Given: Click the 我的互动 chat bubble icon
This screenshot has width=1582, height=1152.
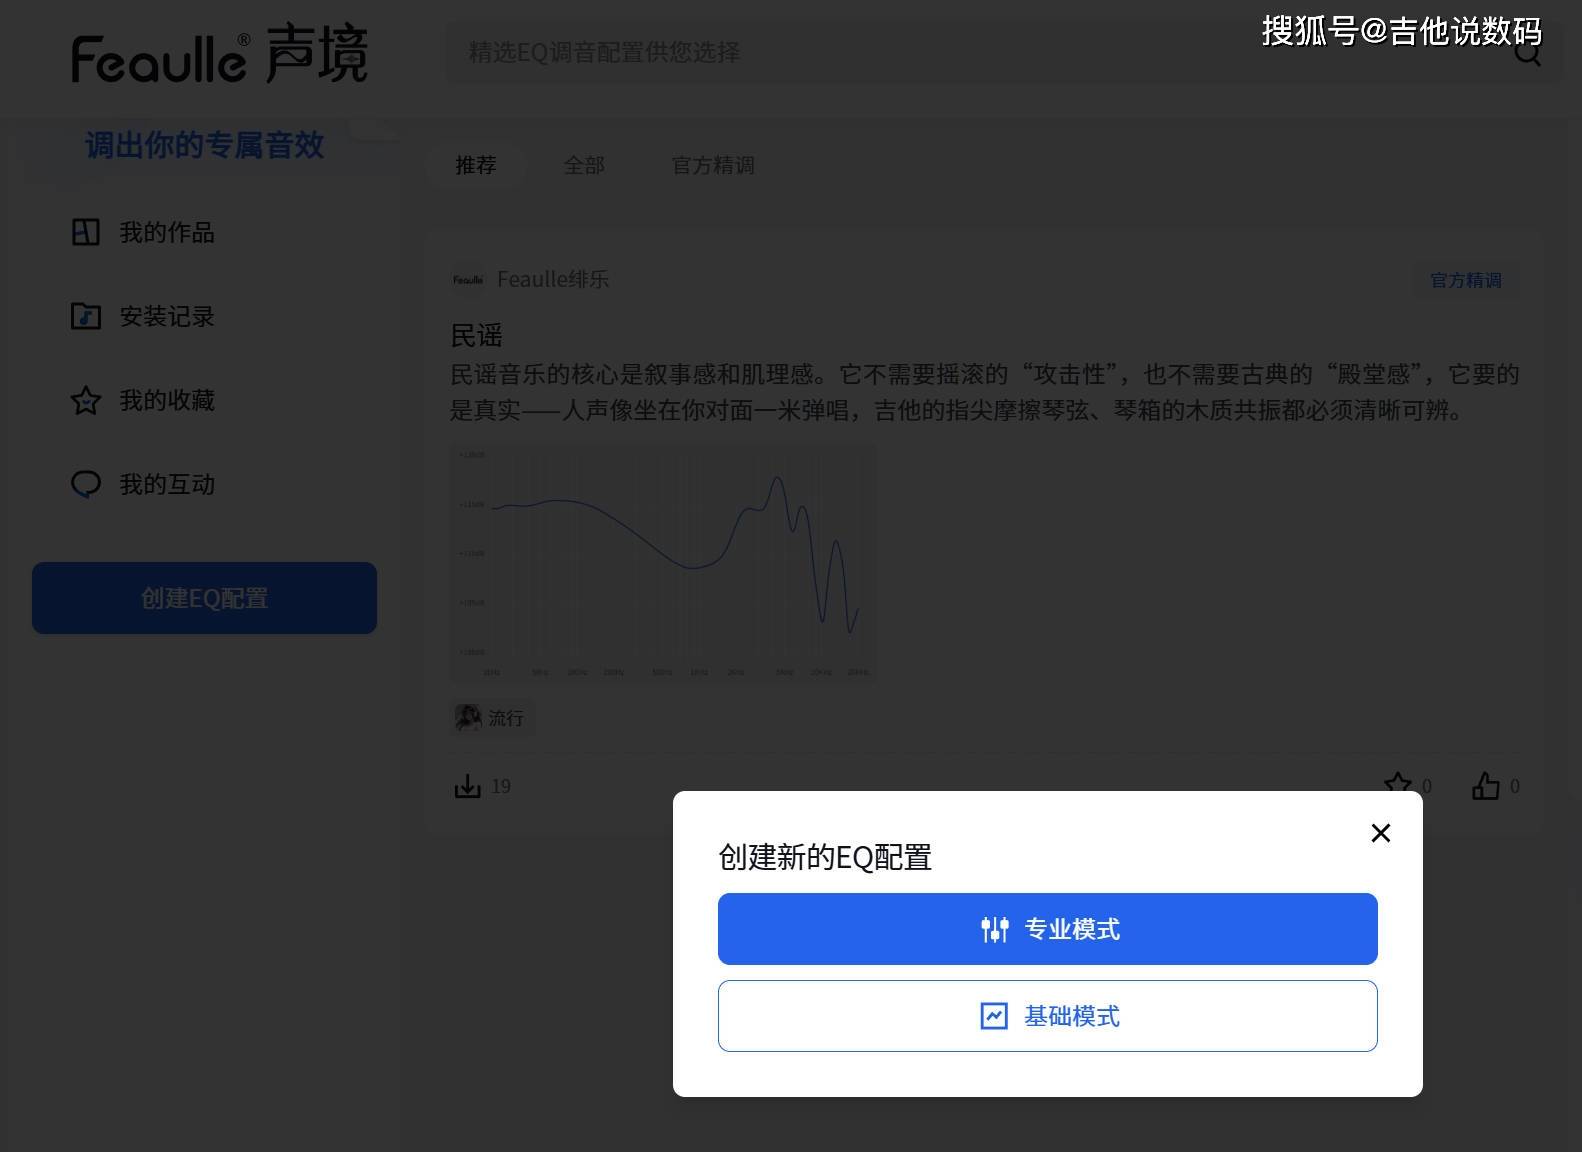Looking at the screenshot, I should click(86, 484).
